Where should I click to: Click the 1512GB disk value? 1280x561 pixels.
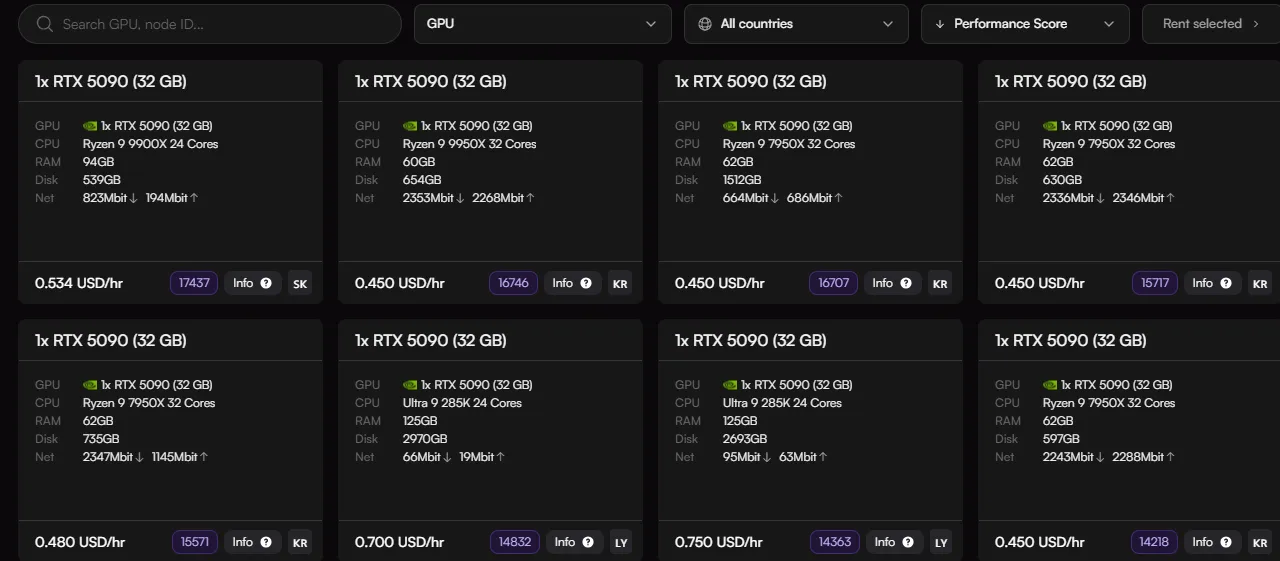(742, 180)
